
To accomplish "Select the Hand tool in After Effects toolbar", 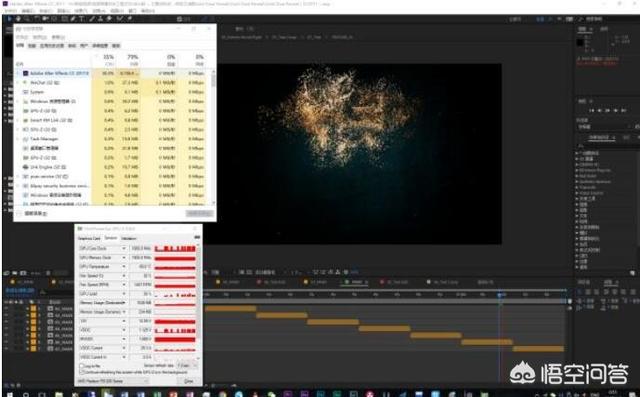I will (18, 19).
